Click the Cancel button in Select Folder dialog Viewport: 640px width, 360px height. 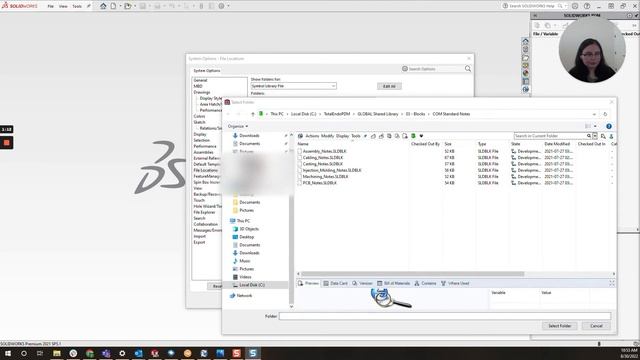[x=596, y=326]
